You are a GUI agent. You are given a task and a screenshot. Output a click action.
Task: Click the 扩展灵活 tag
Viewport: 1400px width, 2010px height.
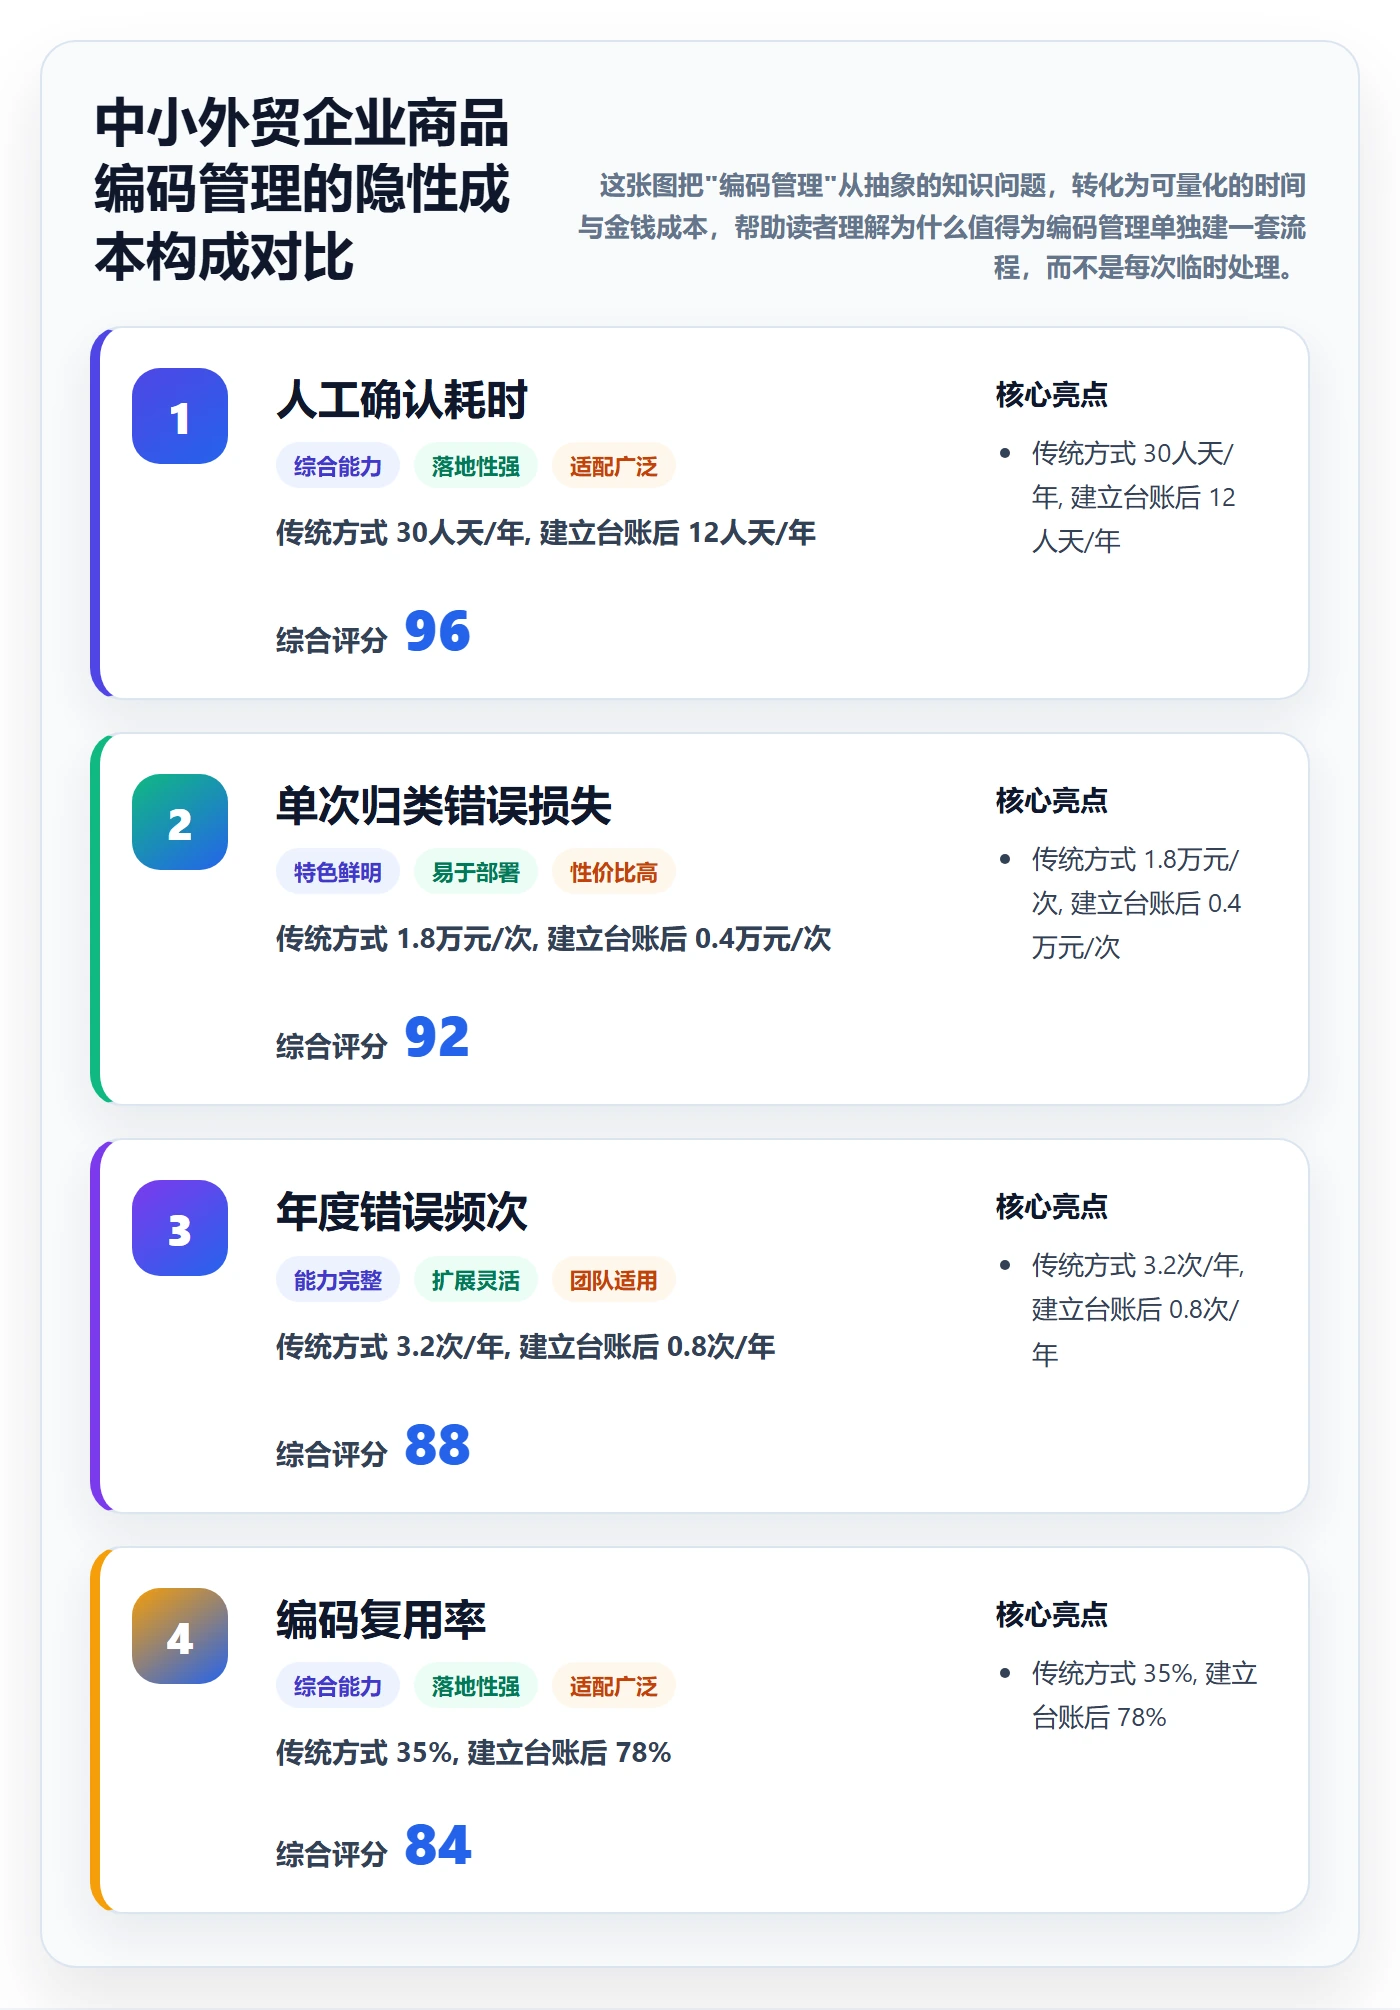pos(476,1280)
